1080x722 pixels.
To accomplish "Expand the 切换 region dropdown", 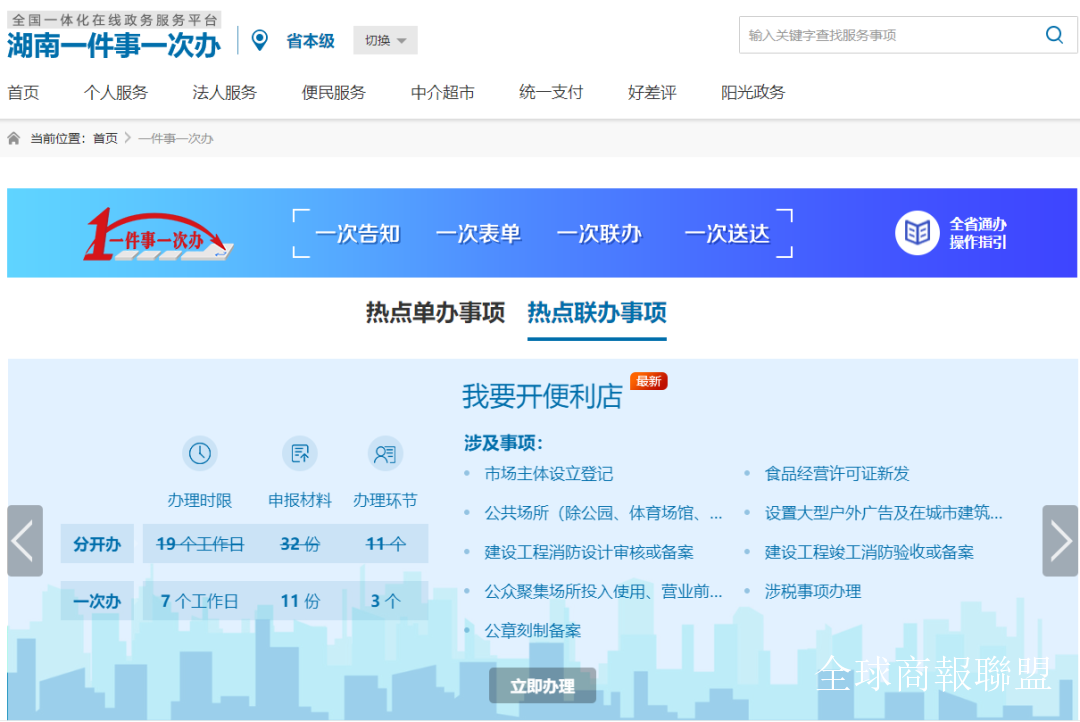I will coord(385,41).
